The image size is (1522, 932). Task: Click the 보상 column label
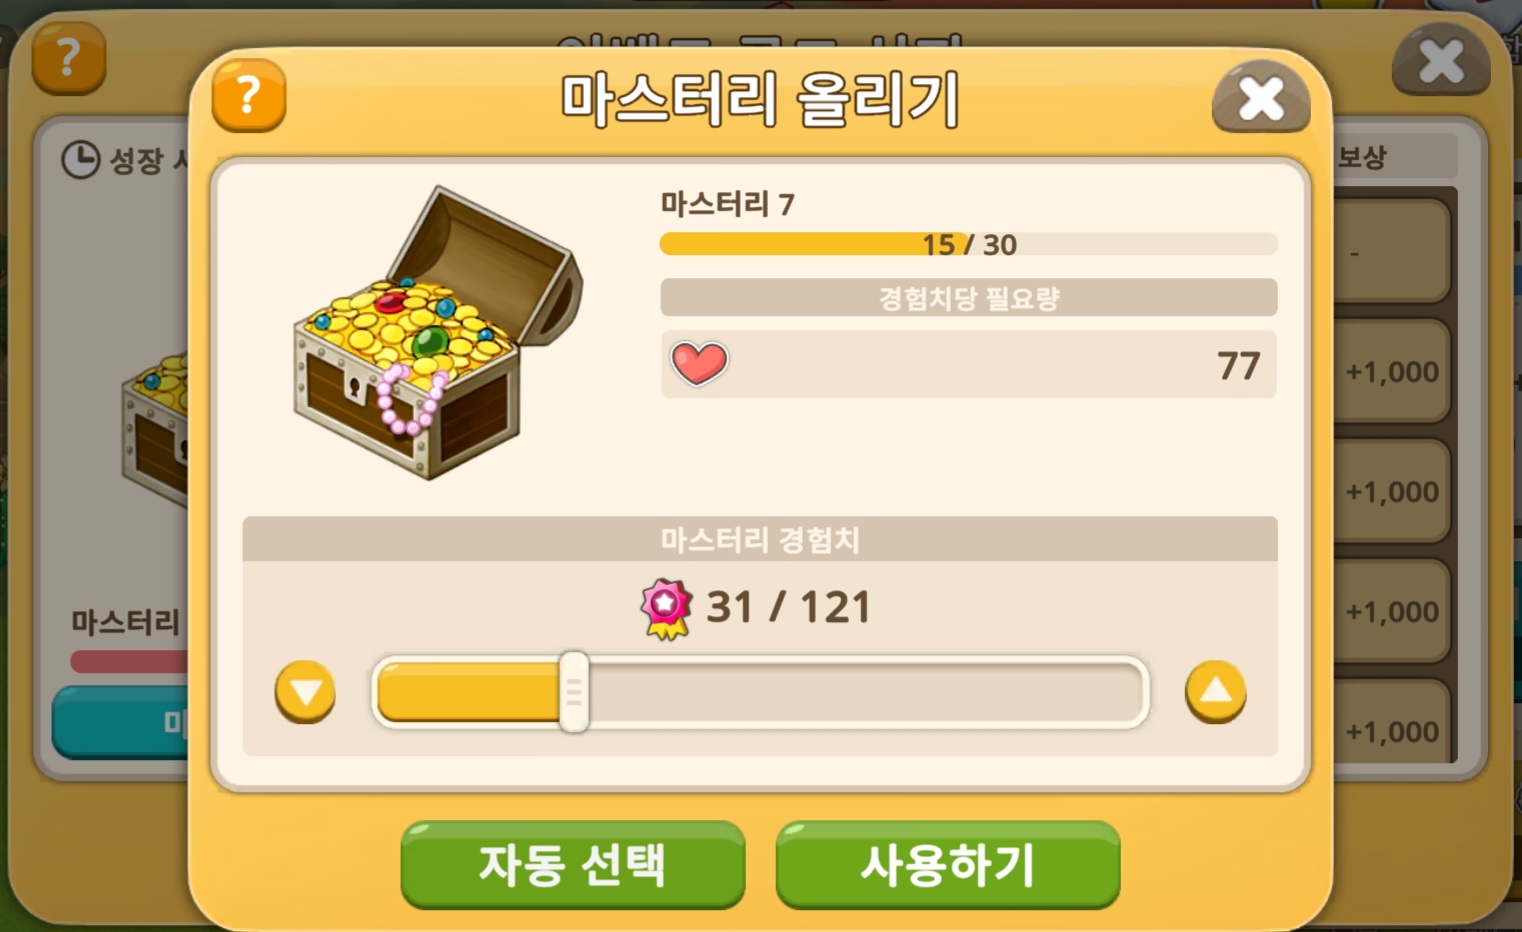1362,157
